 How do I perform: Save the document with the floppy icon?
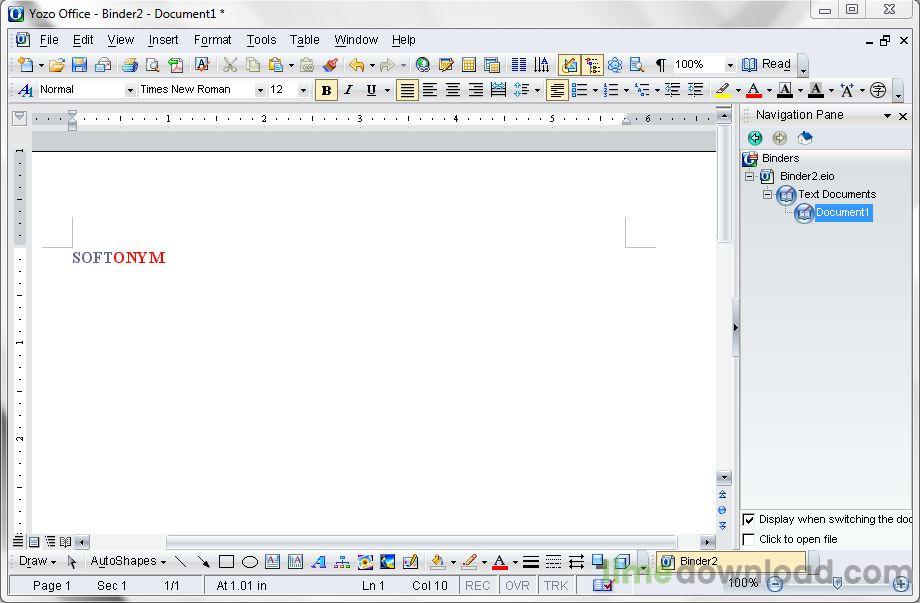79,65
